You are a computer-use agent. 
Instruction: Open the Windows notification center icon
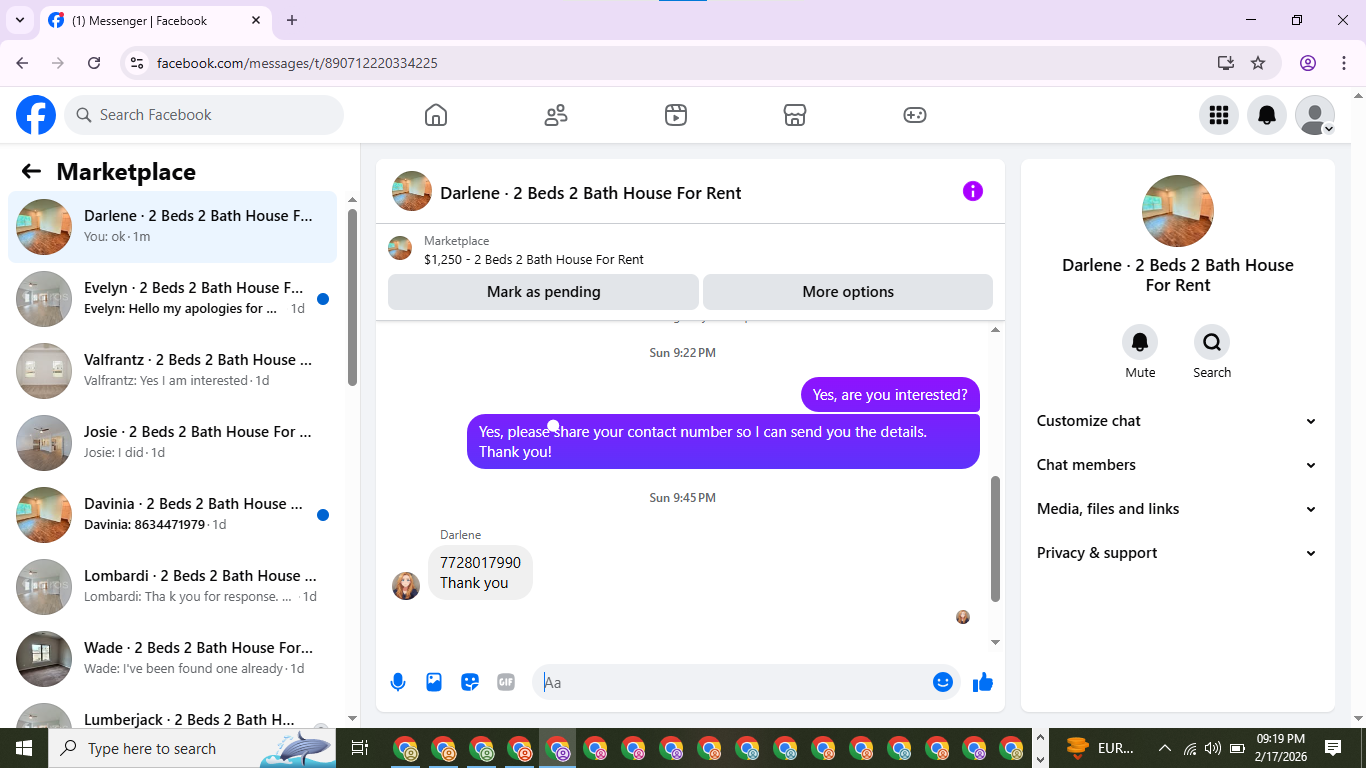pyautogui.click(x=1333, y=748)
